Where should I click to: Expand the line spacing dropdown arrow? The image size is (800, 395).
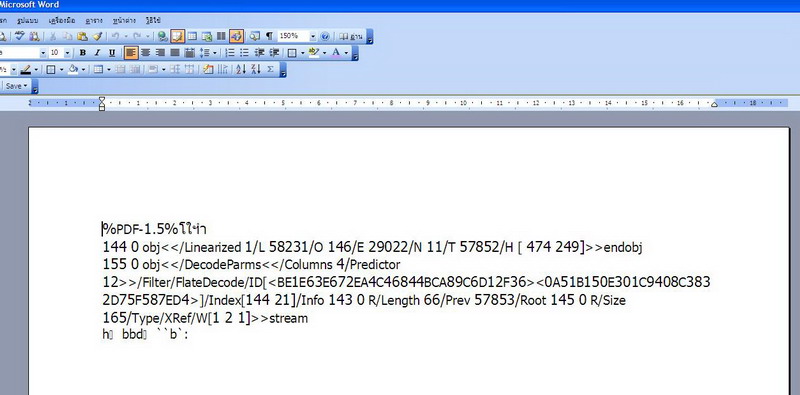coord(214,53)
